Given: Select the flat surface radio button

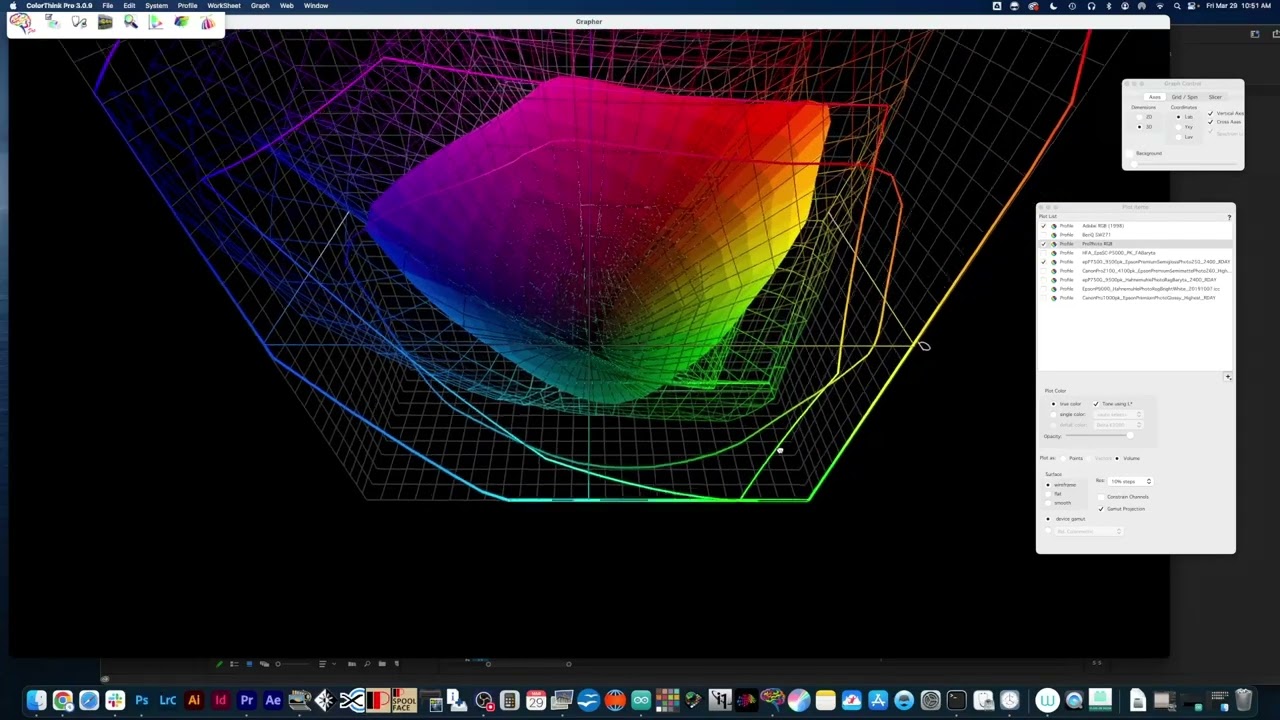Looking at the screenshot, I should (1048, 494).
